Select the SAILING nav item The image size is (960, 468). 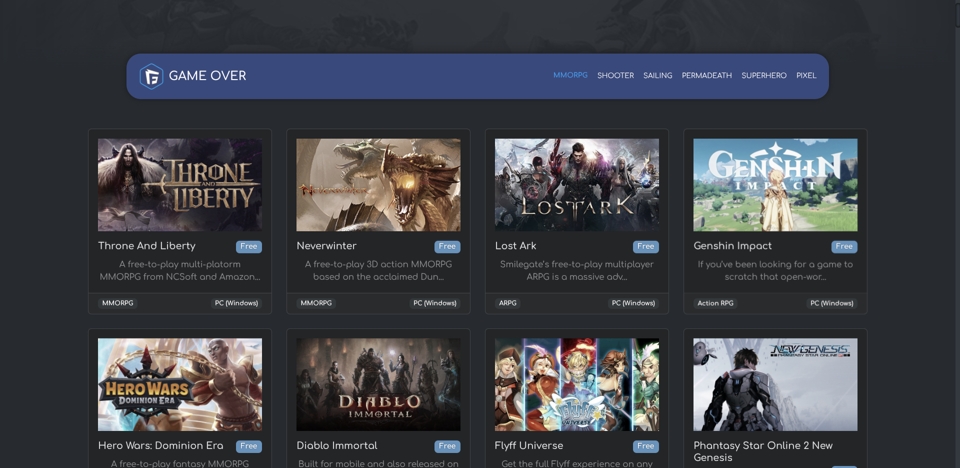[658, 75]
